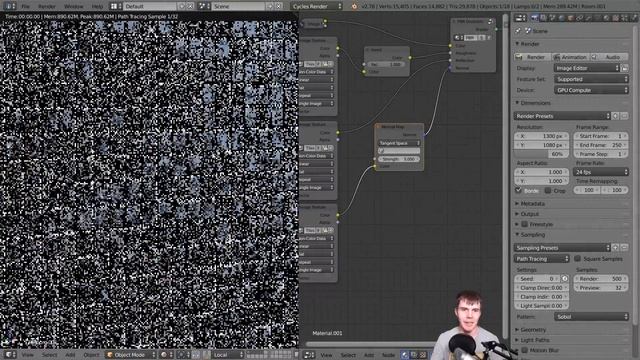Delete the current scene with X button
The image size is (640, 360).
pyautogui.click(x=278, y=7)
